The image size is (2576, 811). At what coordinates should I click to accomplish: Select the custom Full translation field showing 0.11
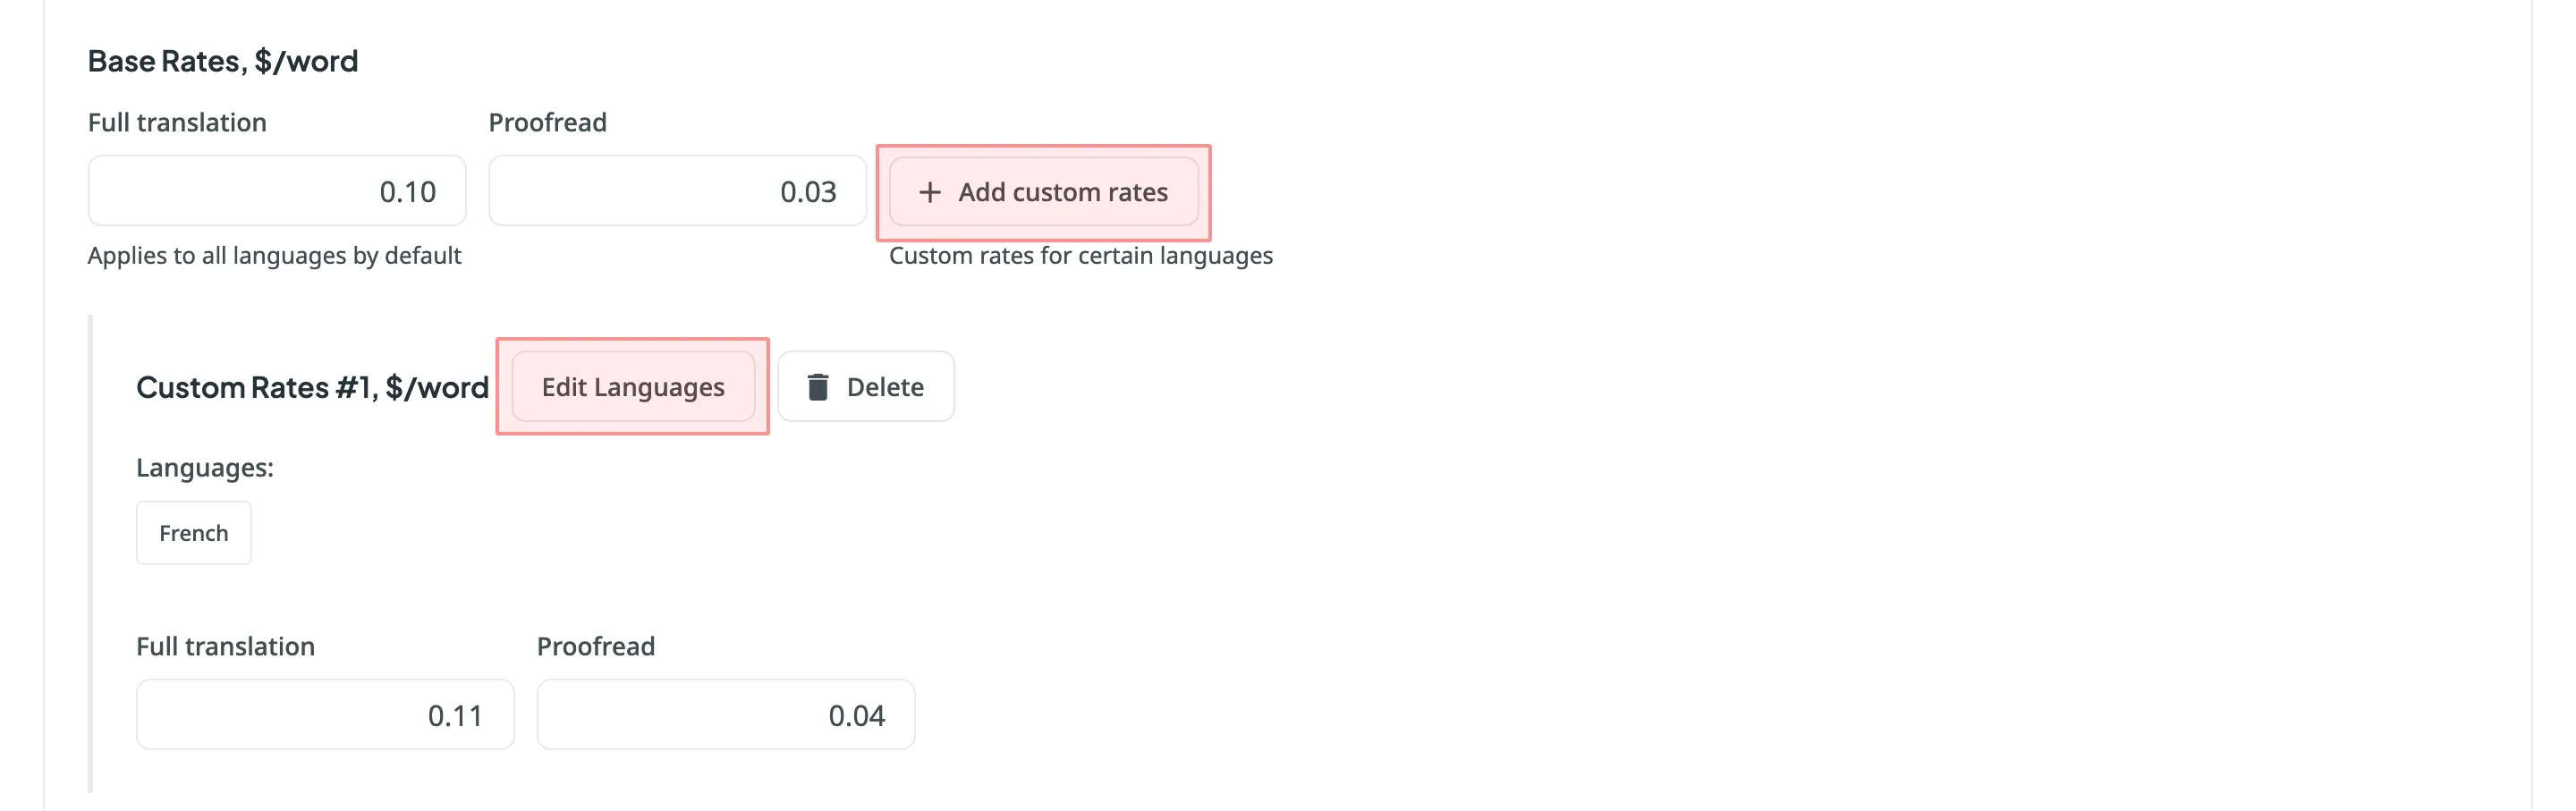click(x=324, y=713)
